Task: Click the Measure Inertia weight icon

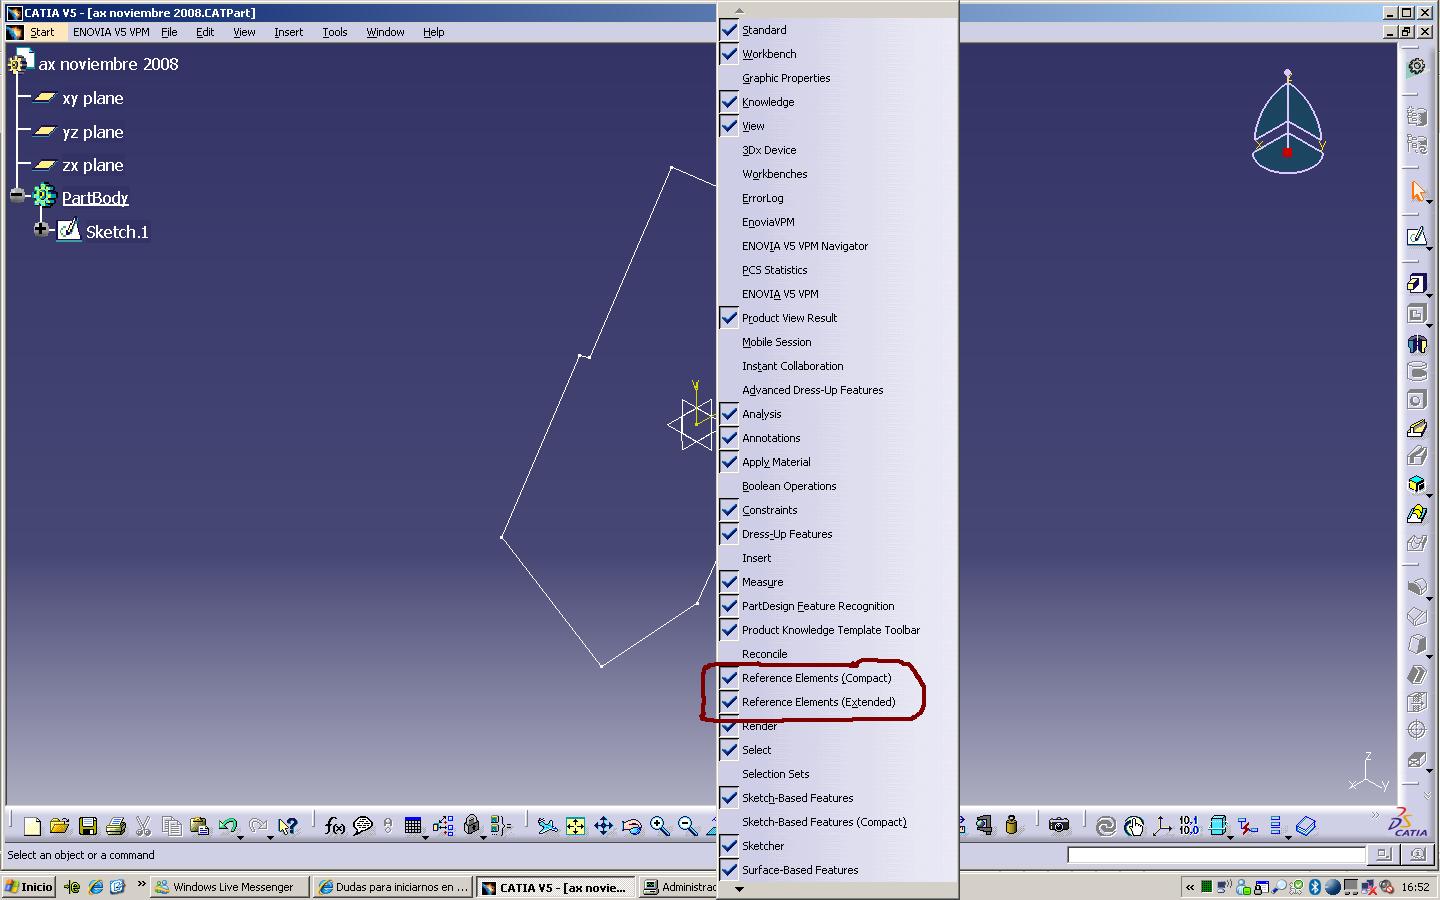Action: point(1011,826)
